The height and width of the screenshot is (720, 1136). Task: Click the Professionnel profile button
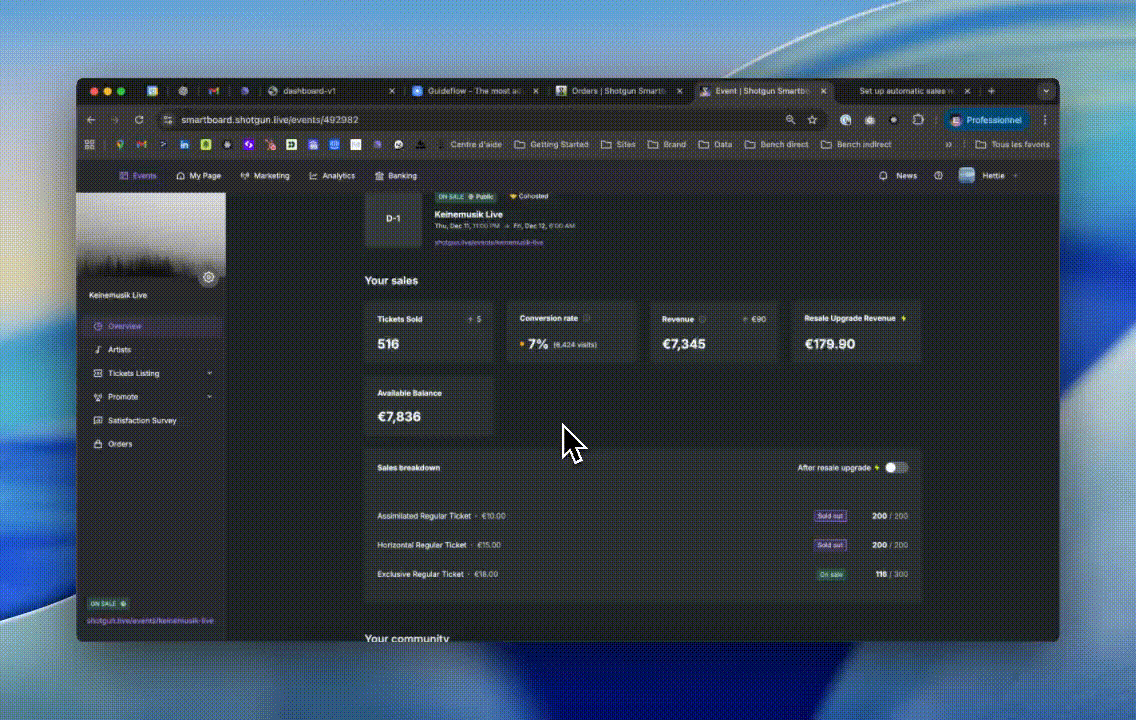[x=988, y=120]
